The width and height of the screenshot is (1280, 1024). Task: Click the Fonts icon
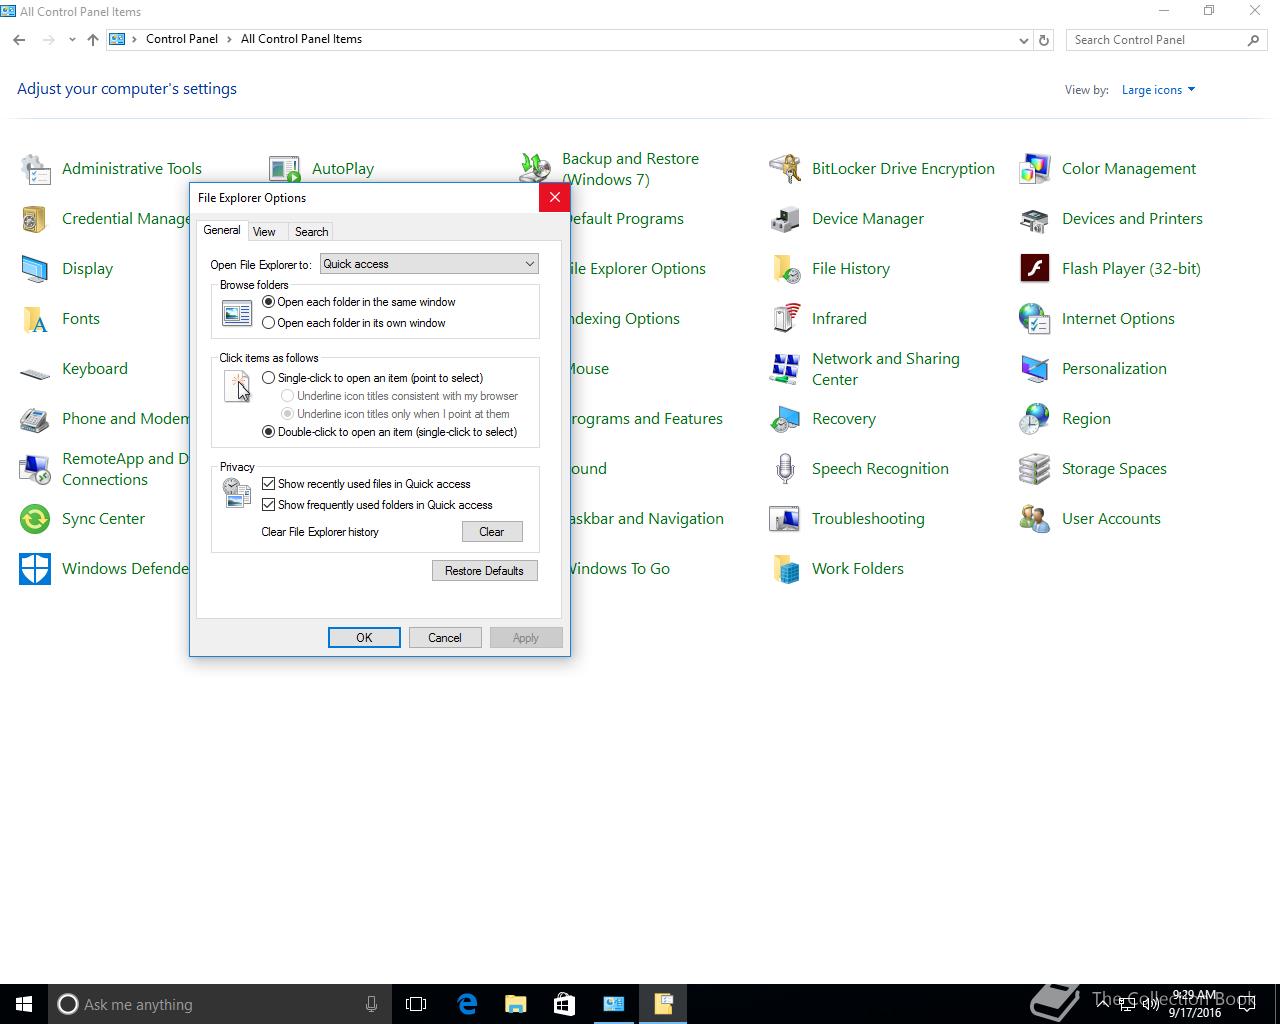35,319
